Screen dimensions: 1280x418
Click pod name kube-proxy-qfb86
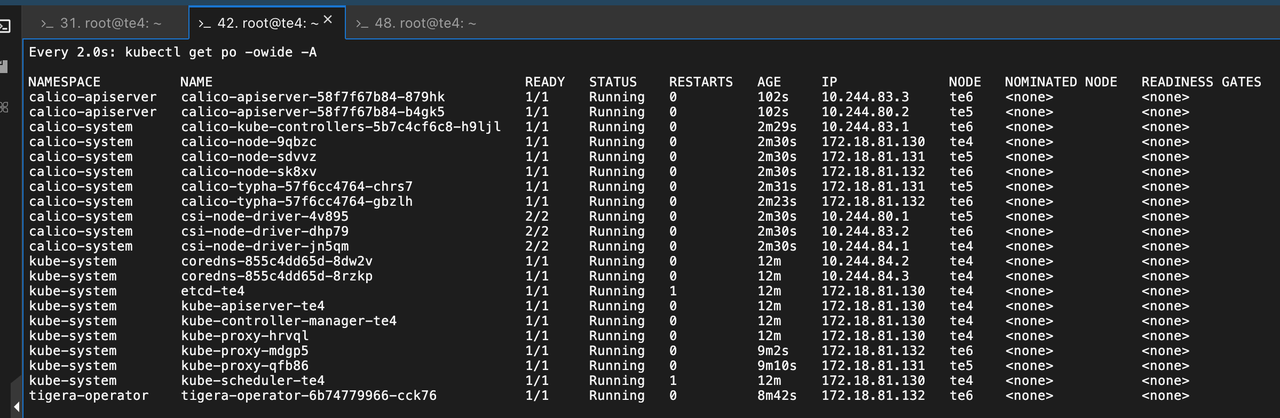coord(245,367)
